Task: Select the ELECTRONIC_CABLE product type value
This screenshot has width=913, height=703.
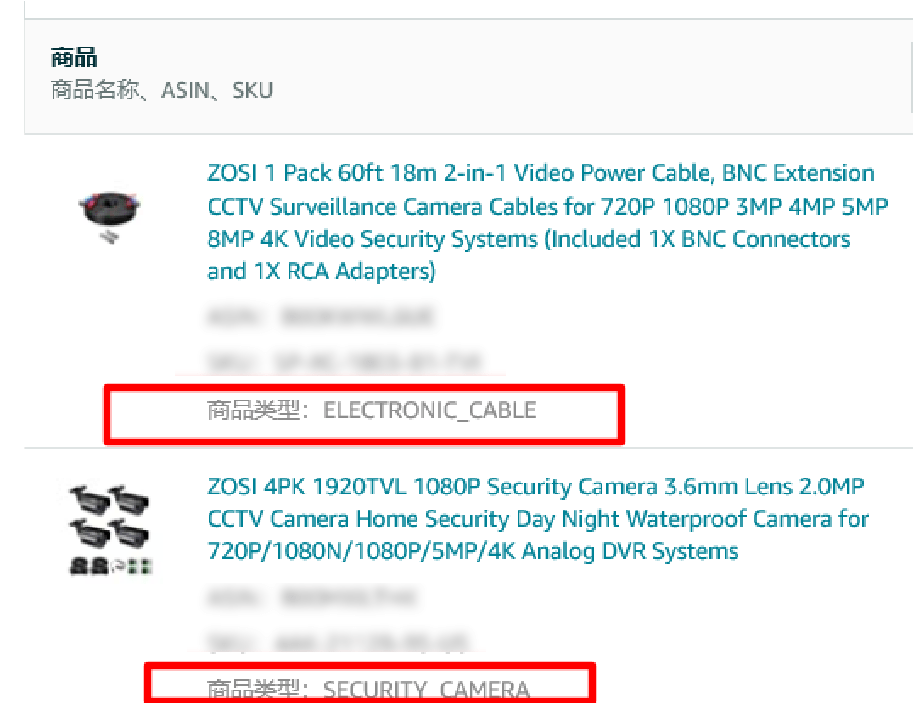Action: coord(430,410)
